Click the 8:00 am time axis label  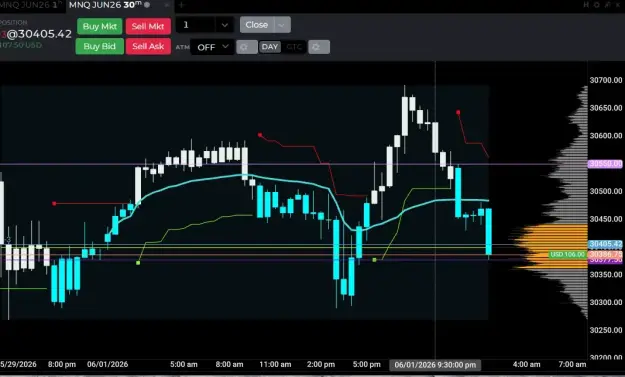point(229,364)
